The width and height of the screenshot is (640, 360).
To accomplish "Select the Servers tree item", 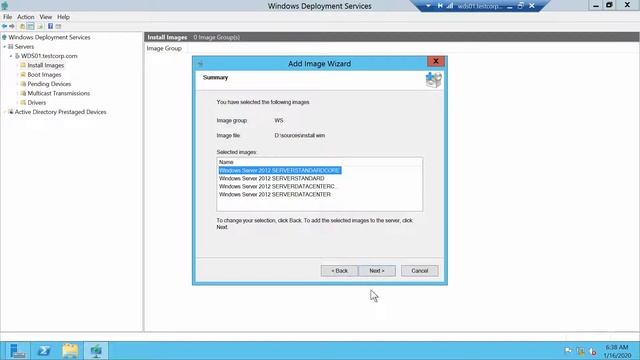I will pyautogui.click(x=24, y=47).
